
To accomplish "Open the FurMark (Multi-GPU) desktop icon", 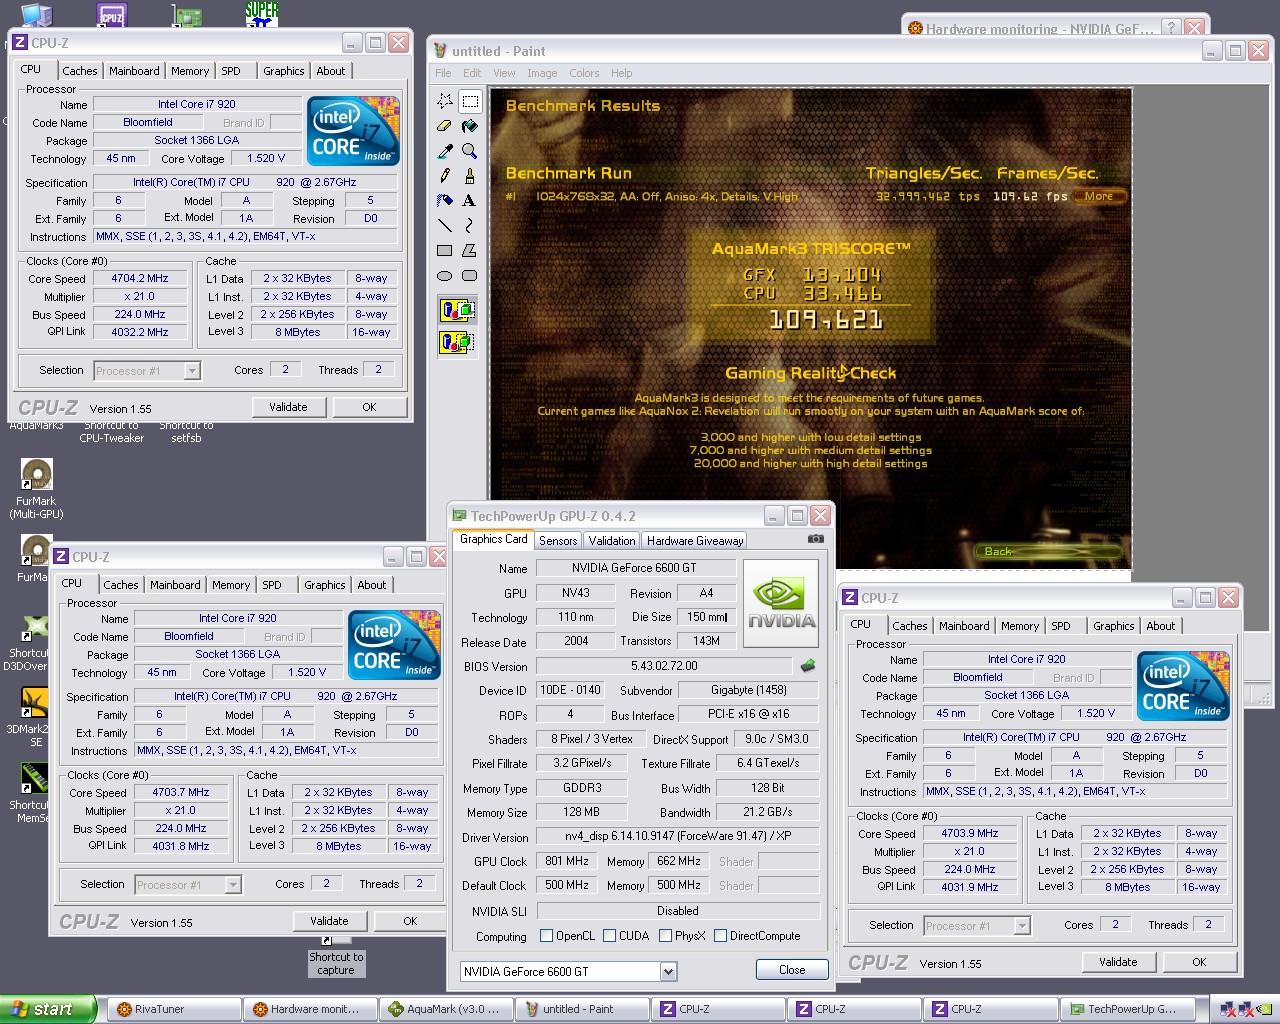I will (36, 489).
